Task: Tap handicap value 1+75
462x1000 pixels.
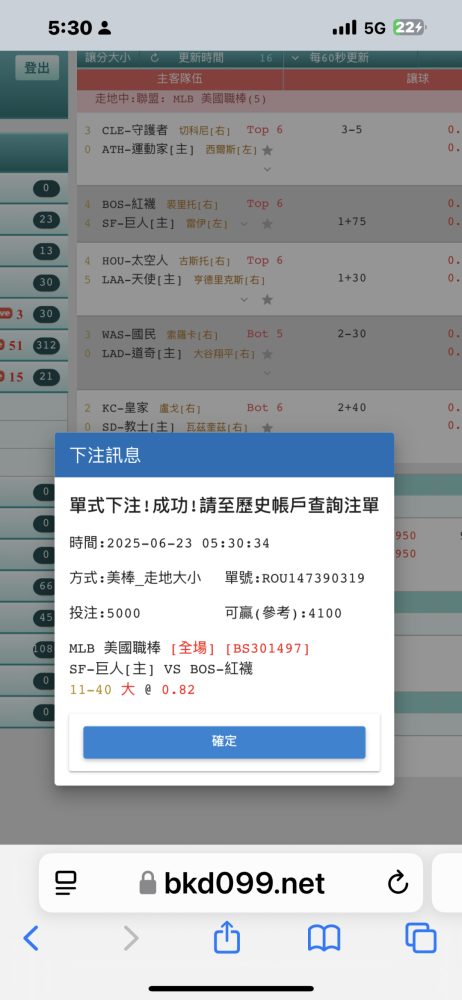Action: point(352,222)
